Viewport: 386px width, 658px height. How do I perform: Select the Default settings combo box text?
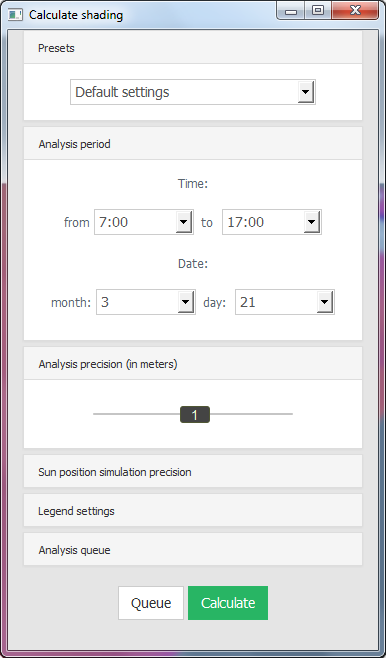coord(122,92)
